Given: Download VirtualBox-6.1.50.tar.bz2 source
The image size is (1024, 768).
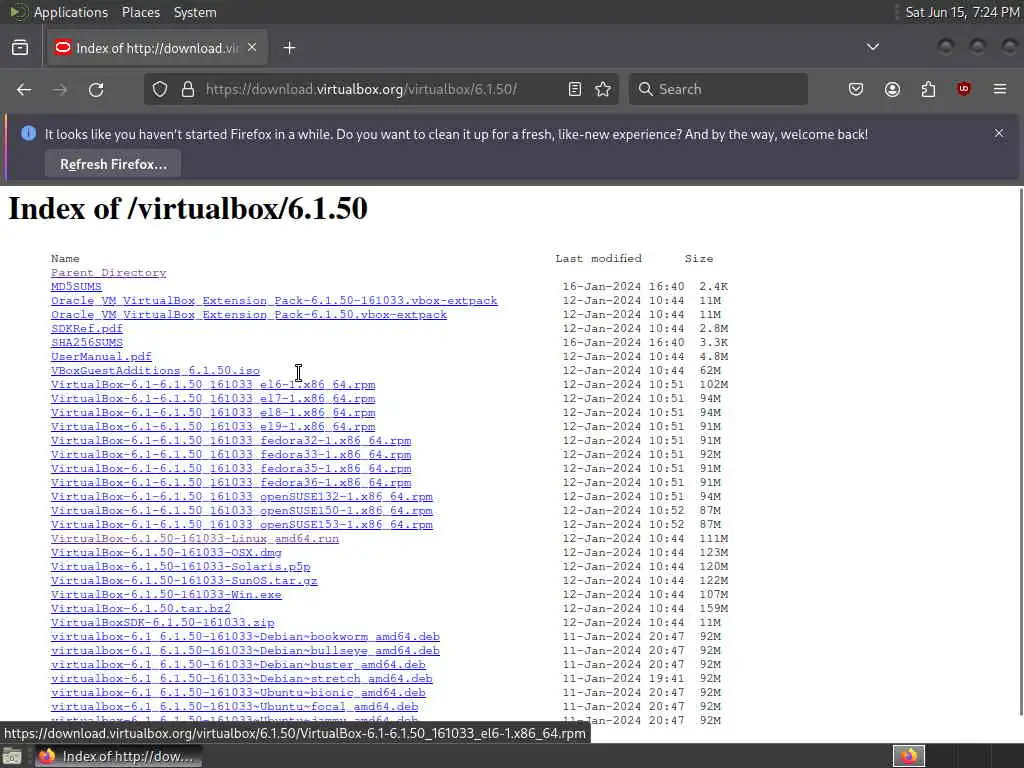Looking at the screenshot, I should pyautogui.click(x=141, y=609).
